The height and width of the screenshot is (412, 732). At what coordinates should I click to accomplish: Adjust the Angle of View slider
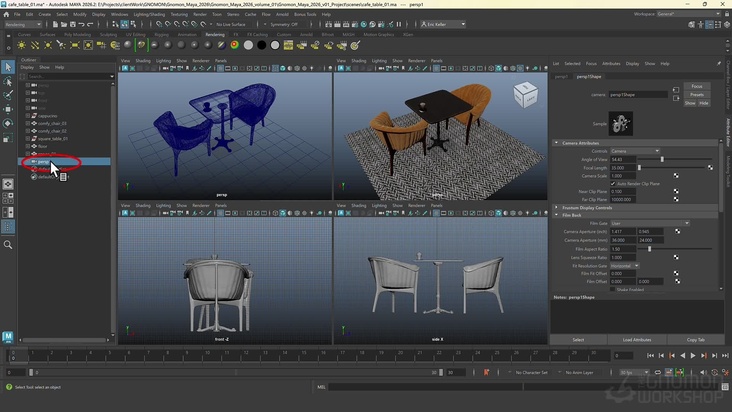pyautogui.click(x=662, y=159)
